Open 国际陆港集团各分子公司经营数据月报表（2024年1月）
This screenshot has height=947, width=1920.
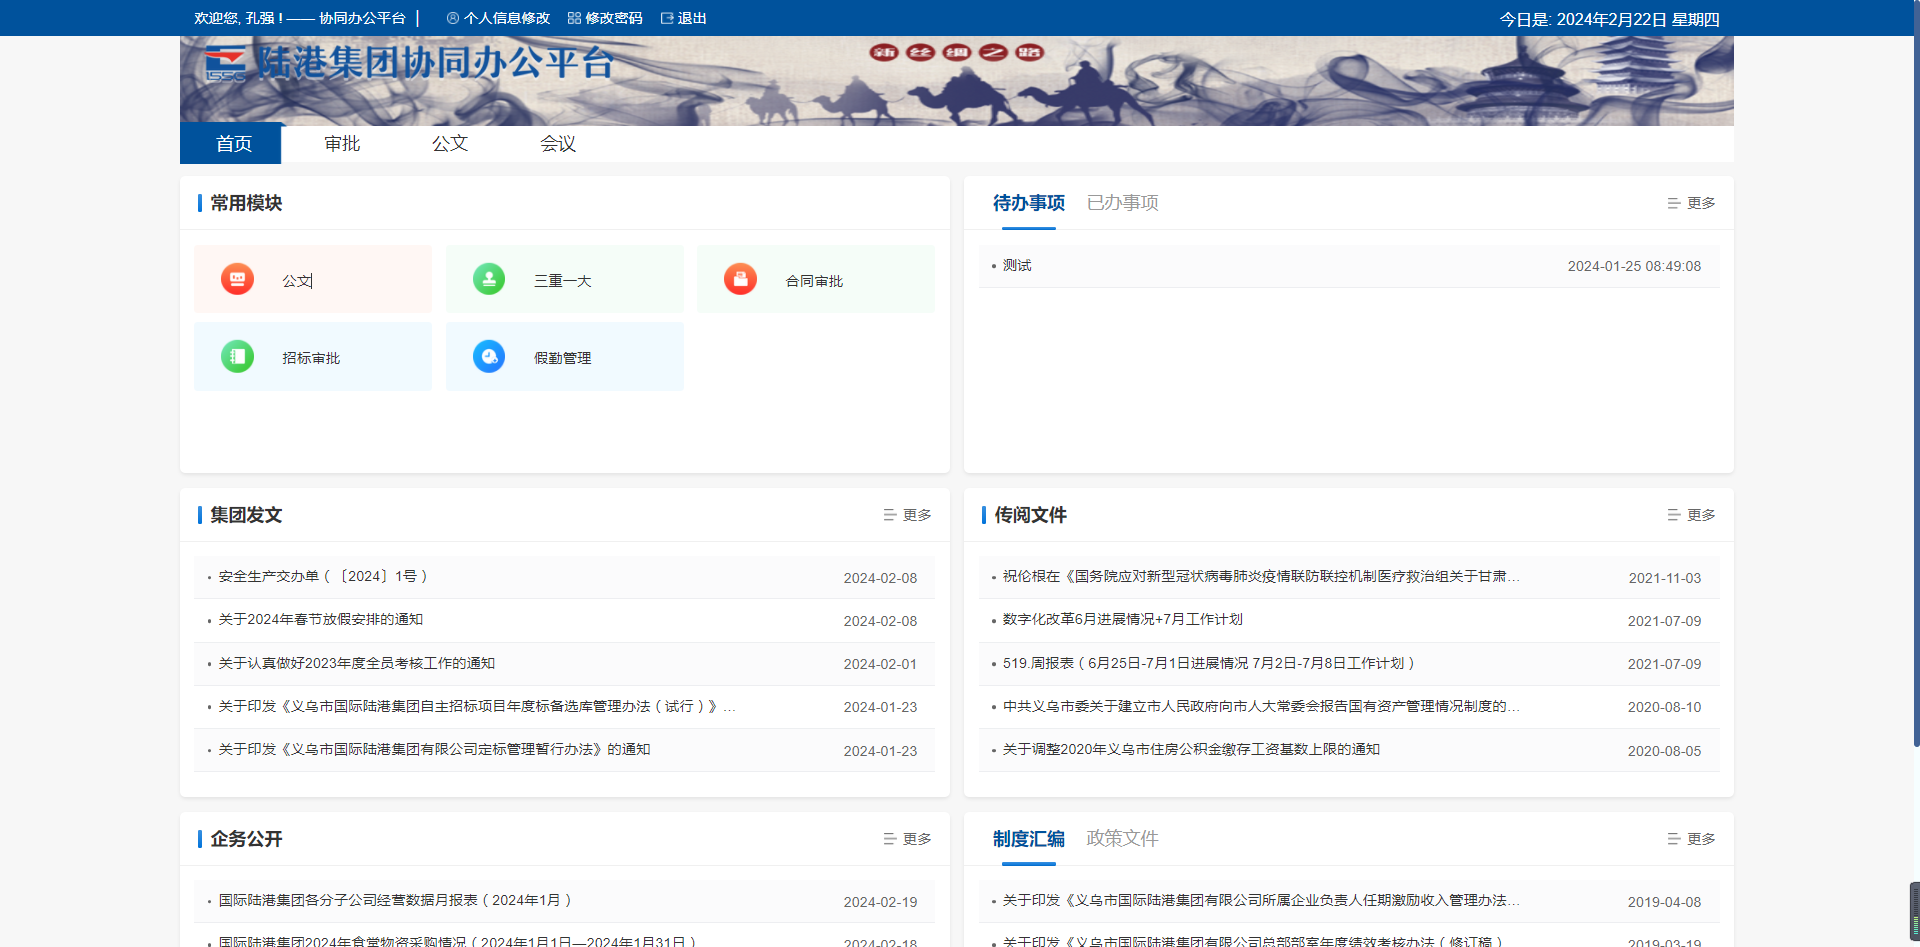396,901
